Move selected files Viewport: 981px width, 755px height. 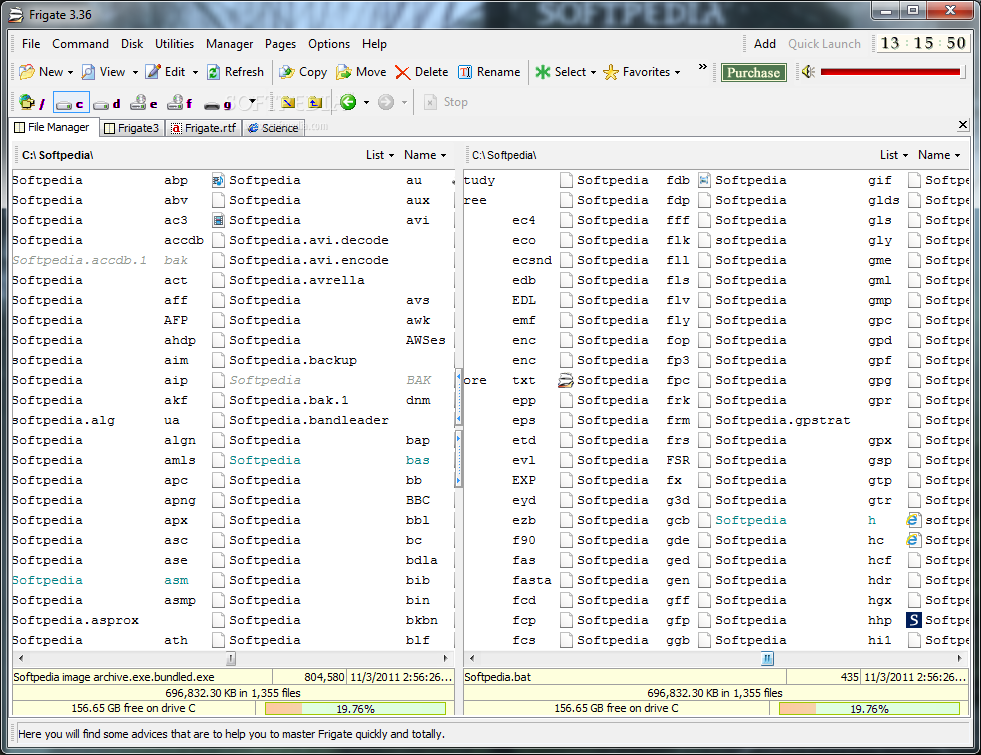361,72
